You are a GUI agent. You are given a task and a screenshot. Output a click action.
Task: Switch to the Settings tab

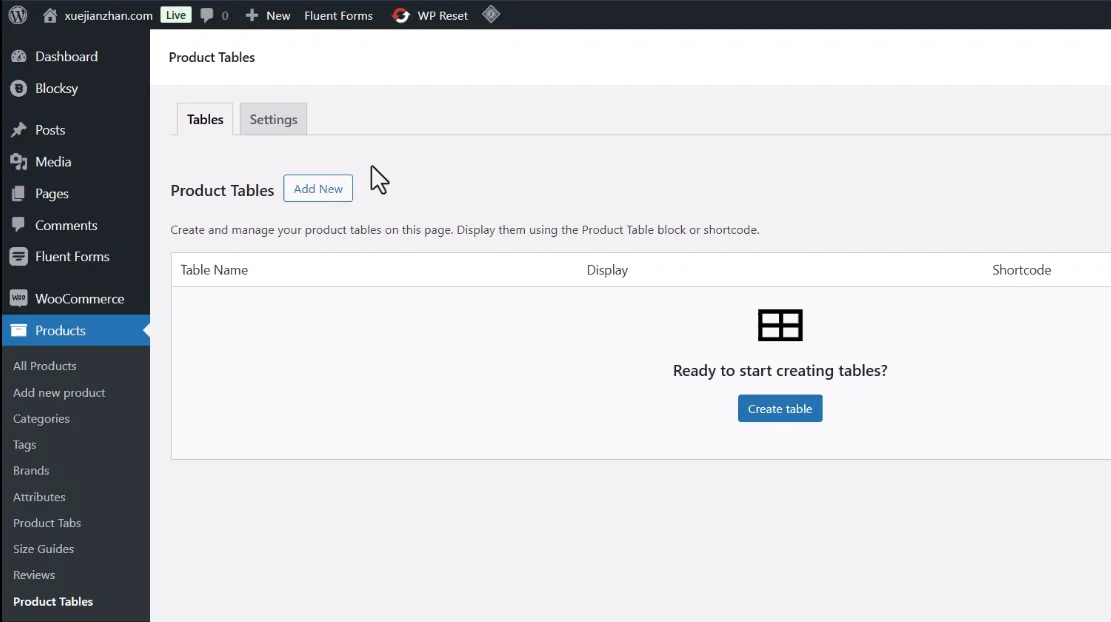[273, 119]
